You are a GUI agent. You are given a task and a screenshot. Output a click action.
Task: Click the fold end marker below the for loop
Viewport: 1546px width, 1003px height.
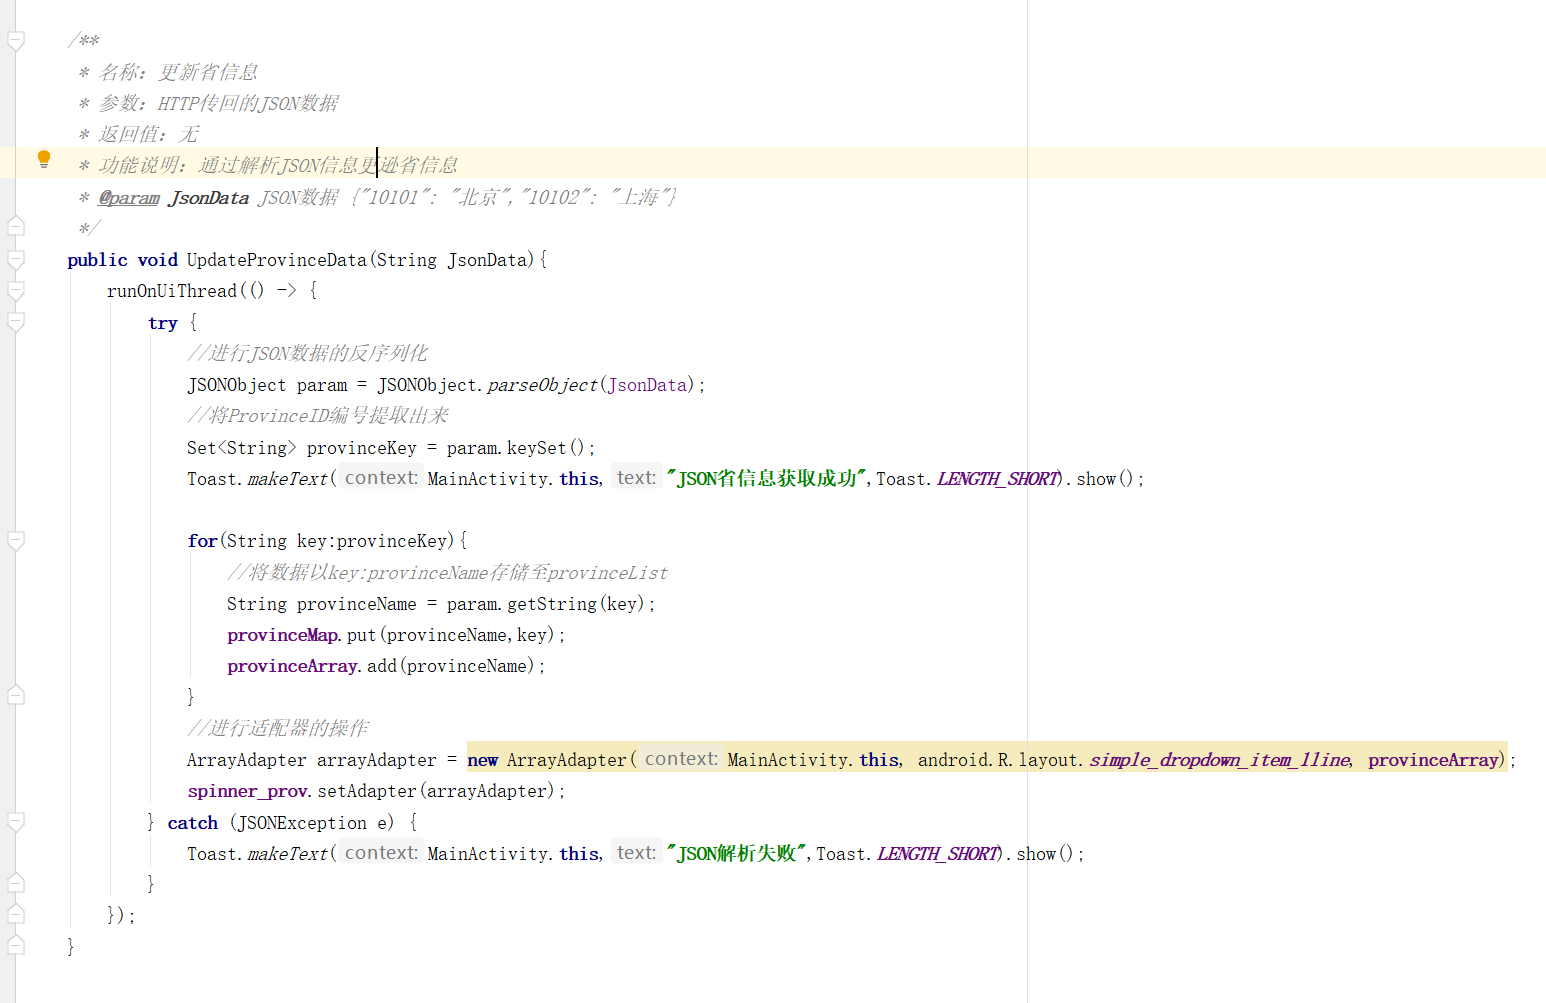pos(16,693)
